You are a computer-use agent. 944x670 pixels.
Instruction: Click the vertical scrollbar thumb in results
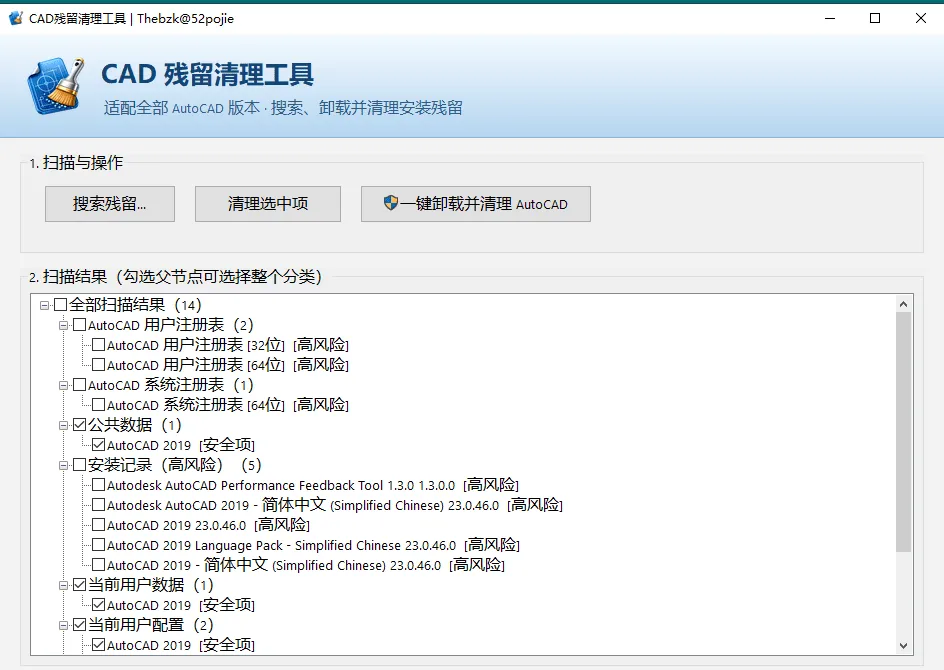(x=903, y=432)
